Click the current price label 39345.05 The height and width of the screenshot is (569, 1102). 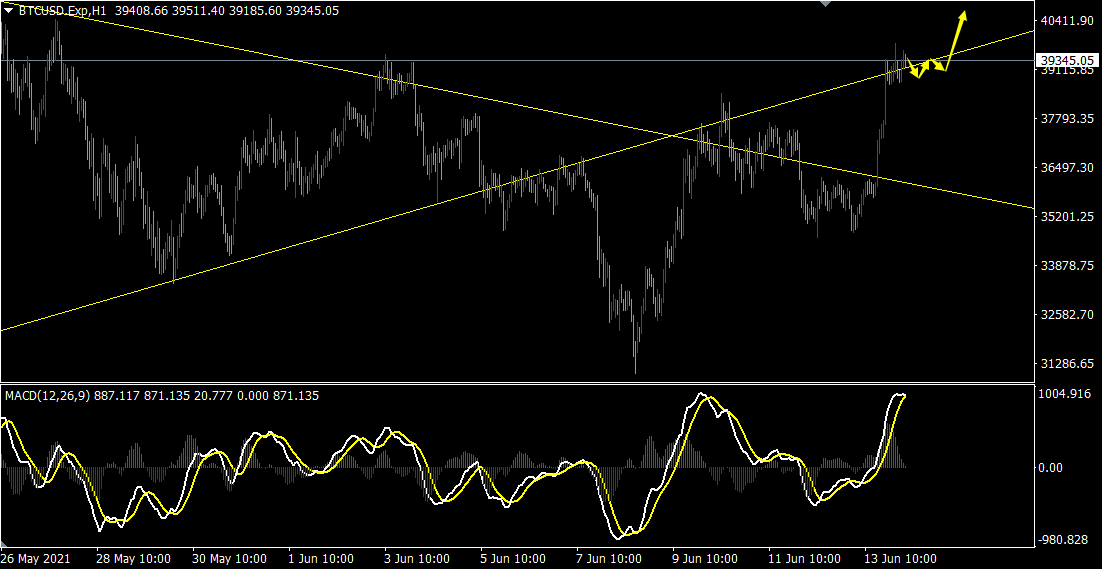click(x=1066, y=60)
